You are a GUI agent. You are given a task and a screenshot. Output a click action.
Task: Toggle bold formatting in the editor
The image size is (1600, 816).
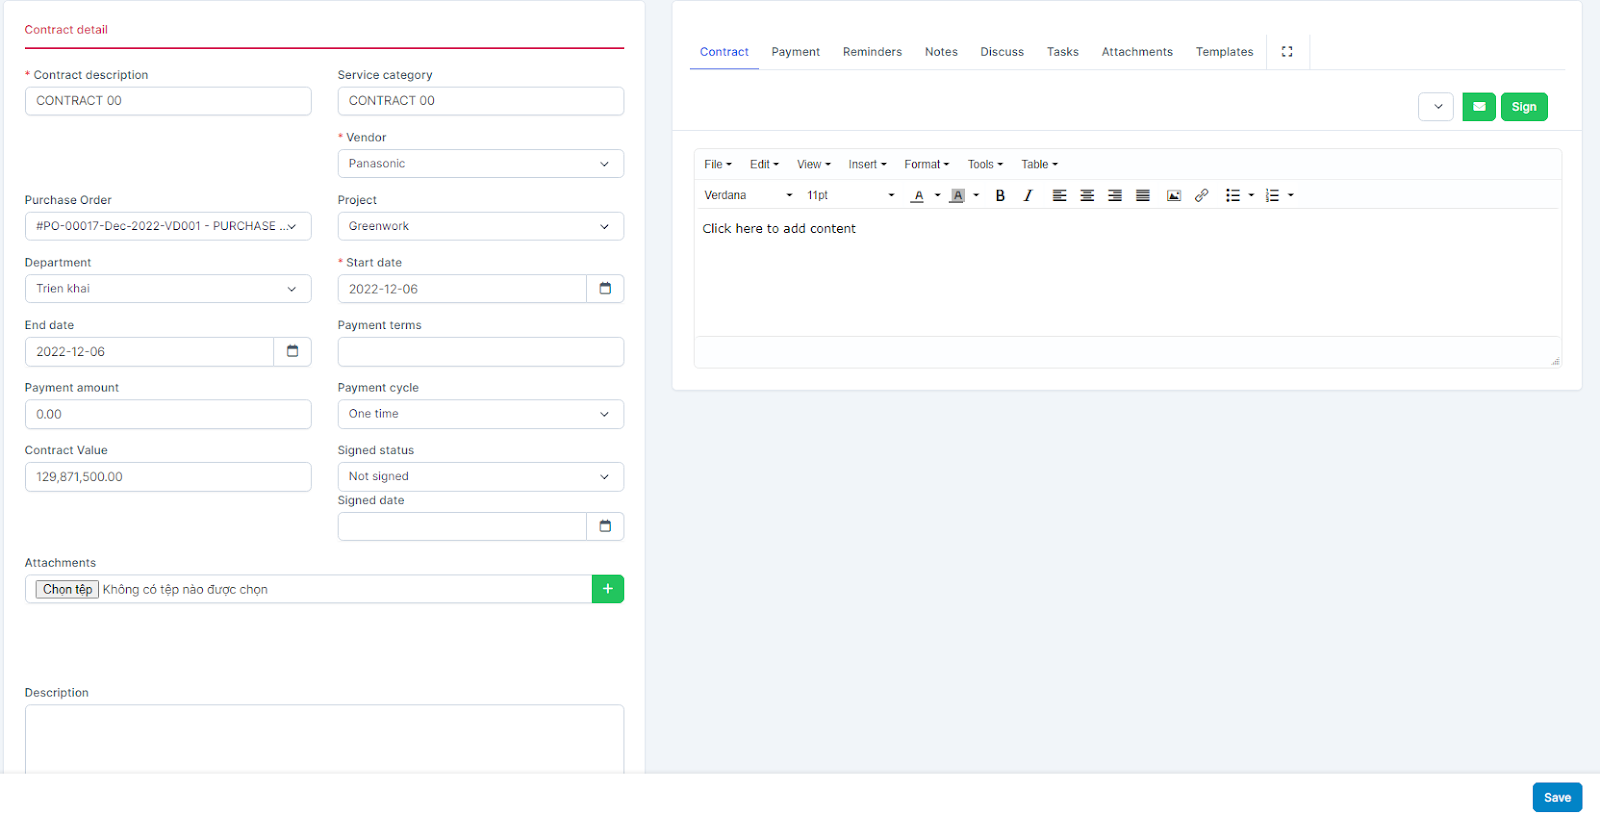pos(1000,196)
